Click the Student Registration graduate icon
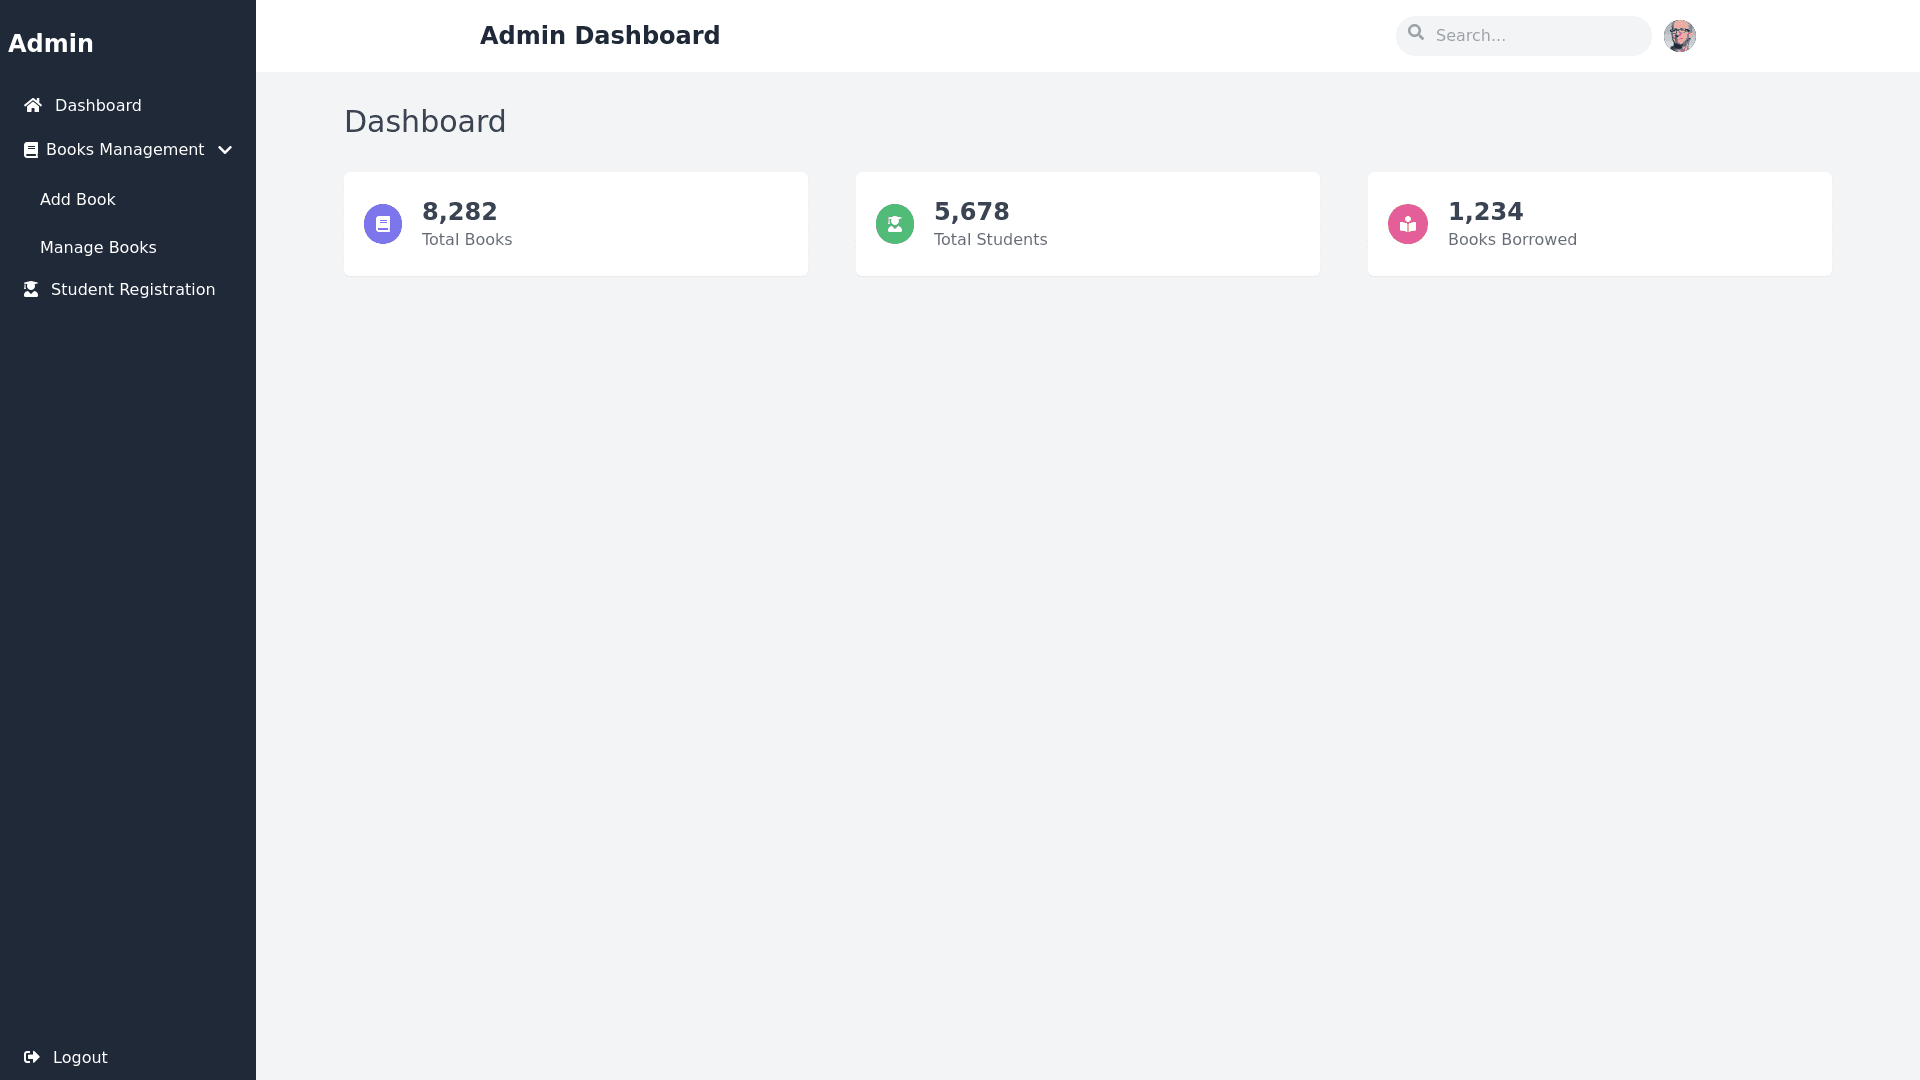The height and width of the screenshot is (1080, 1920). (30, 289)
